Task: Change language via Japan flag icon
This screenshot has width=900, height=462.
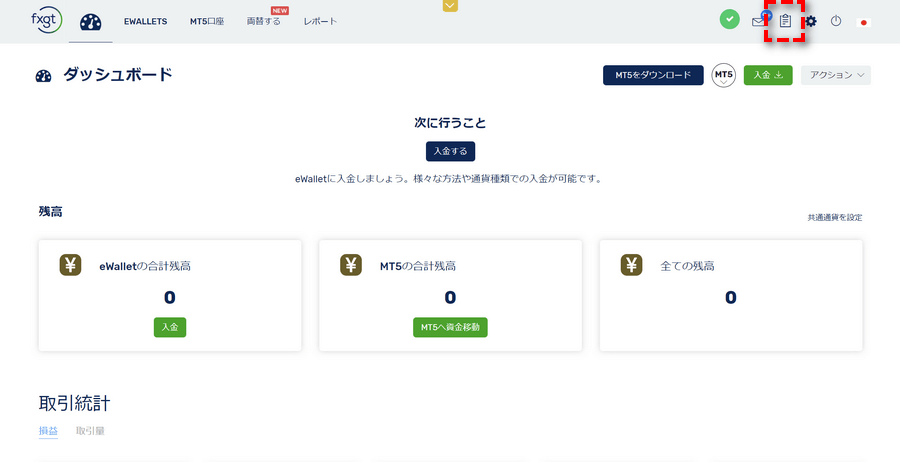Action: point(863,22)
